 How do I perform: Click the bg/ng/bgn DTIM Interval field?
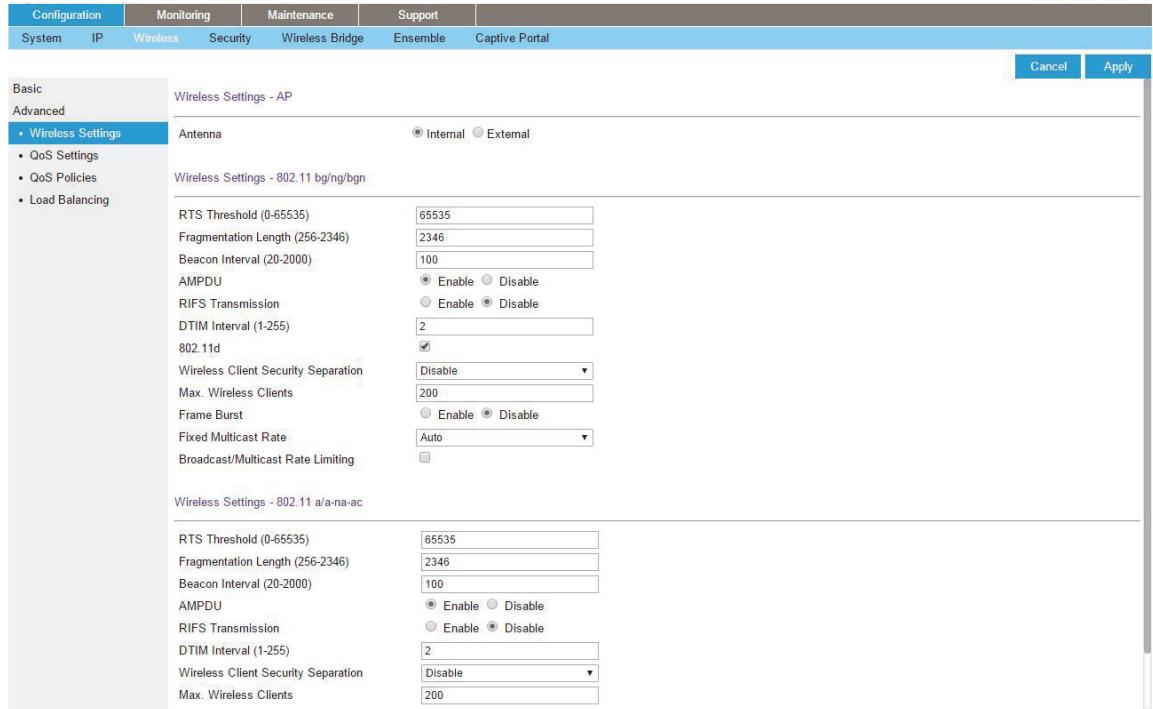[504, 326]
